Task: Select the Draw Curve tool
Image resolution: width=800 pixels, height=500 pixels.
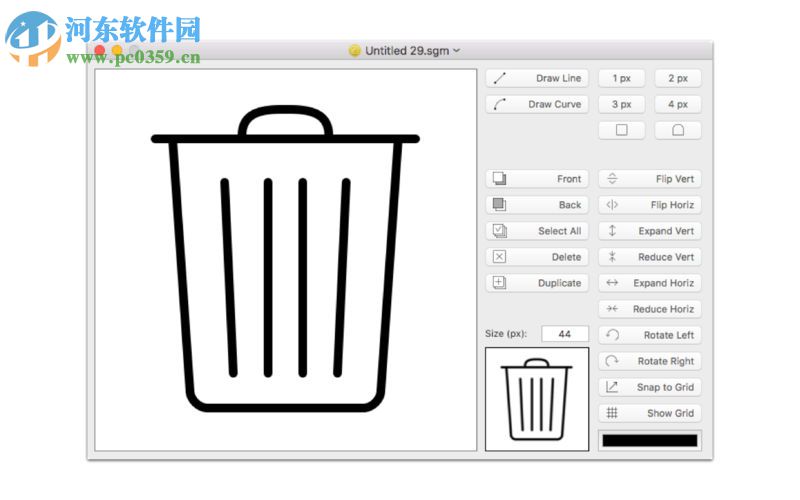Action: click(x=537, y=104)
